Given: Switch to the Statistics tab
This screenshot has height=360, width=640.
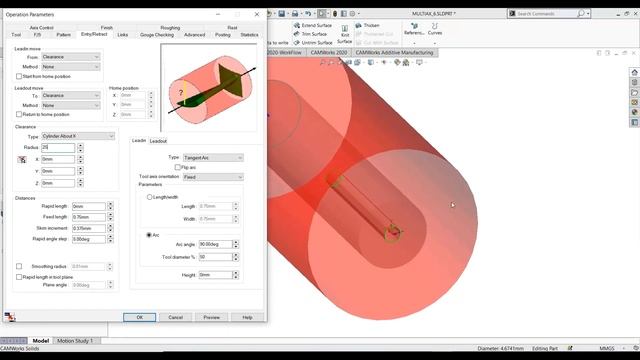Looking at the screenshot, I should [x=249, y=35].
